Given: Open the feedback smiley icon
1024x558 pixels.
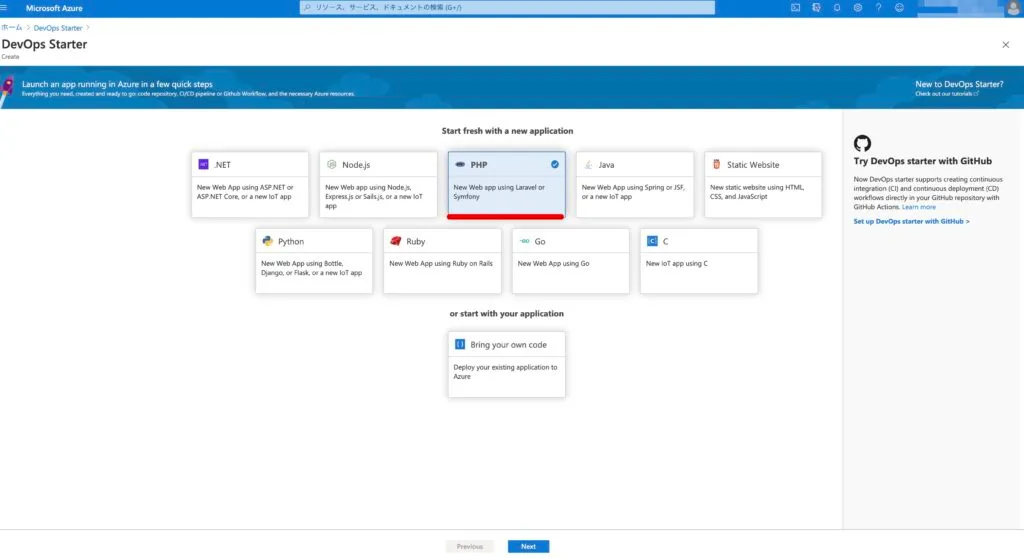Looking at the screenshot, I should click(x=899, y=8).
